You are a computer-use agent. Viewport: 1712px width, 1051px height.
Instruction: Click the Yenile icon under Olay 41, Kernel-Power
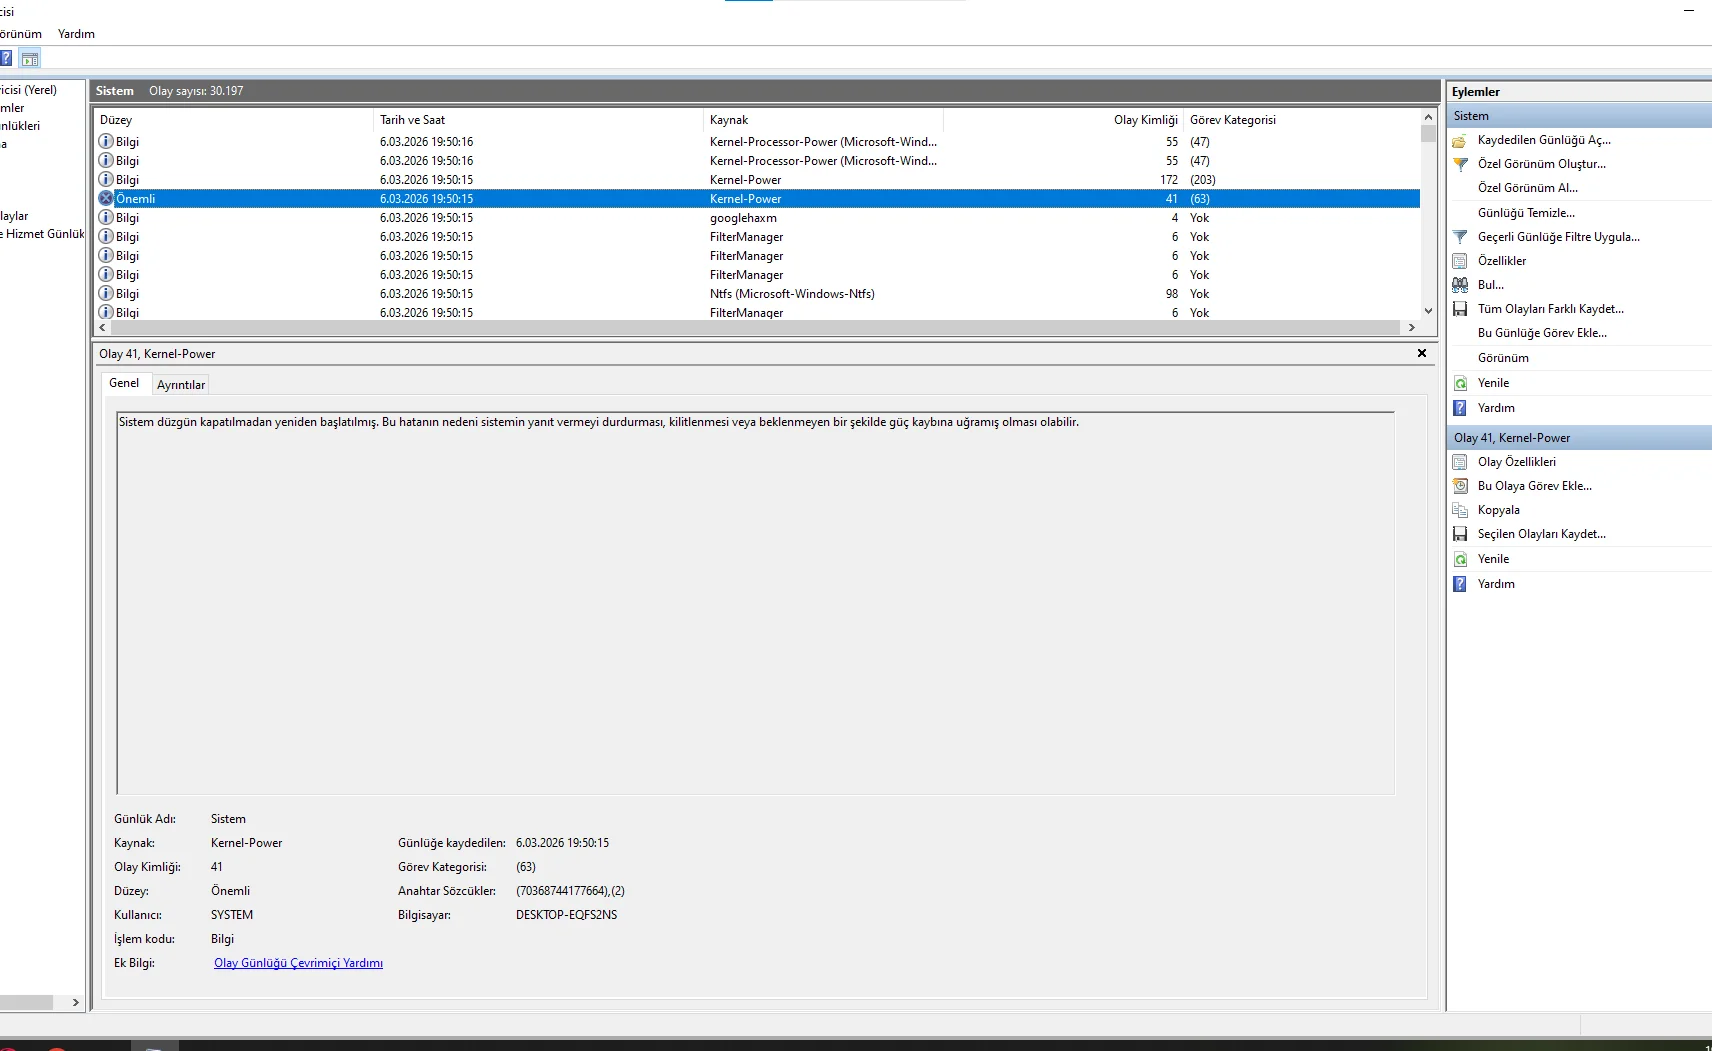[x=1460, y=559]
